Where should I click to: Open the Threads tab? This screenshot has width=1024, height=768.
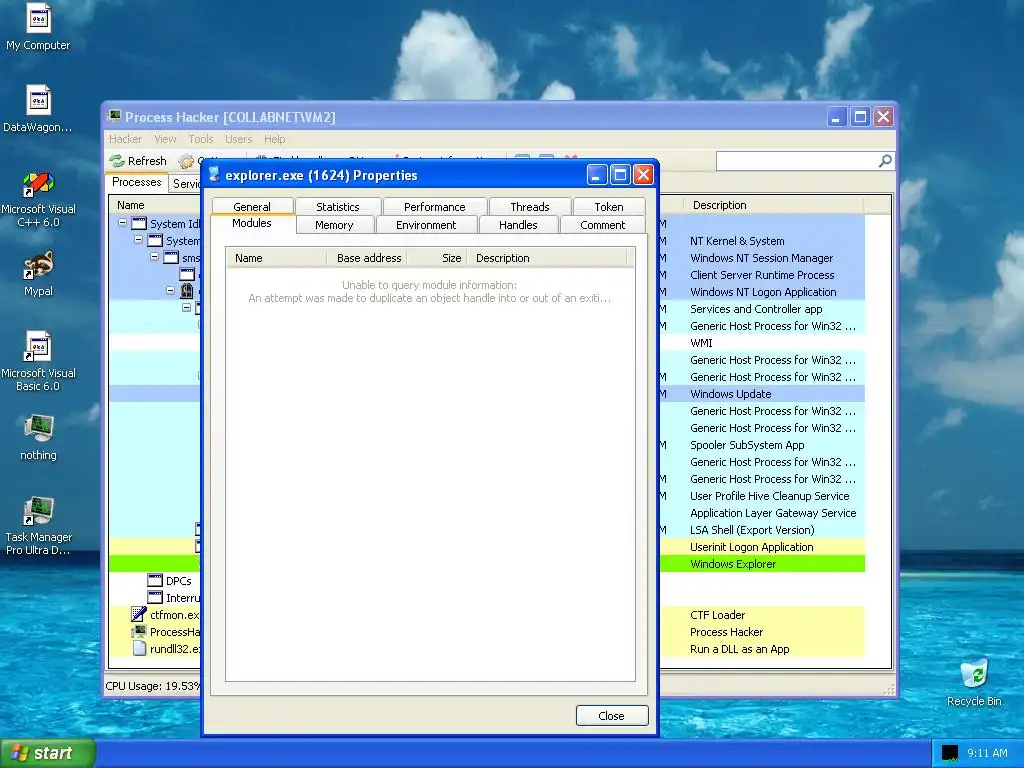click(530, 206)
